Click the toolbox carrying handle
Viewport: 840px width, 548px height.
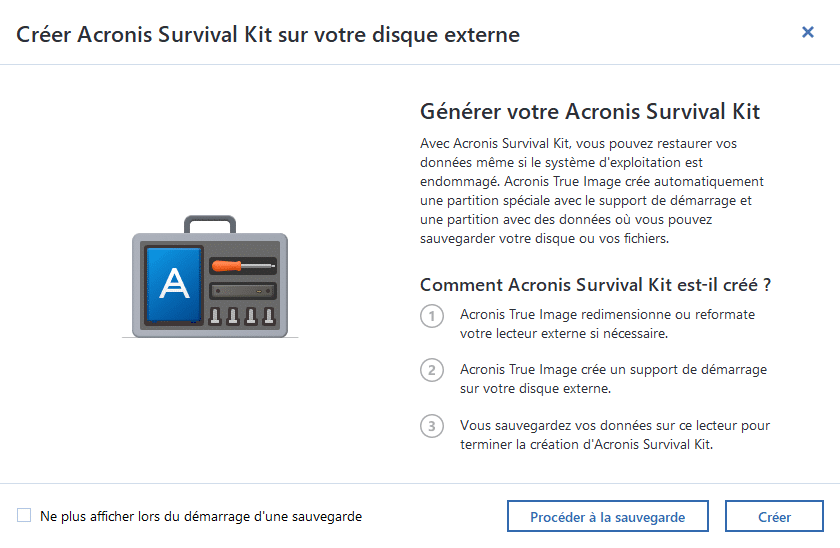pos(209,224)
